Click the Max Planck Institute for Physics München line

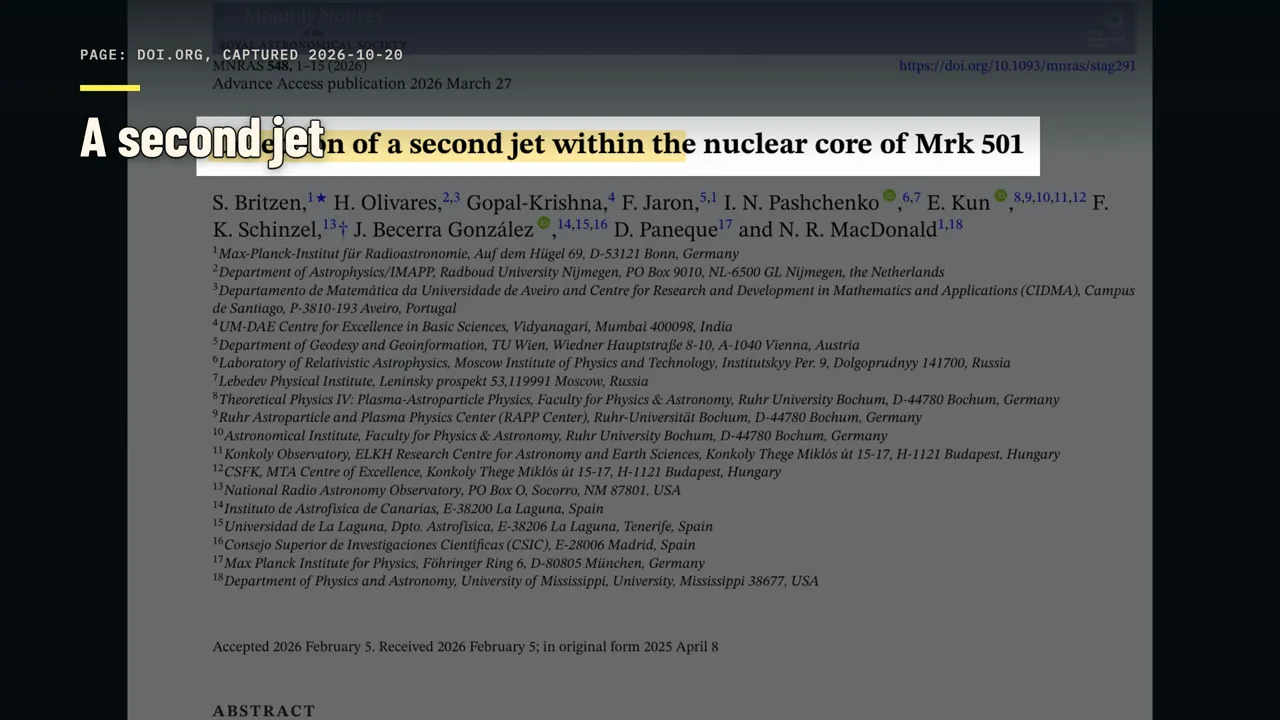pos(458,563)
